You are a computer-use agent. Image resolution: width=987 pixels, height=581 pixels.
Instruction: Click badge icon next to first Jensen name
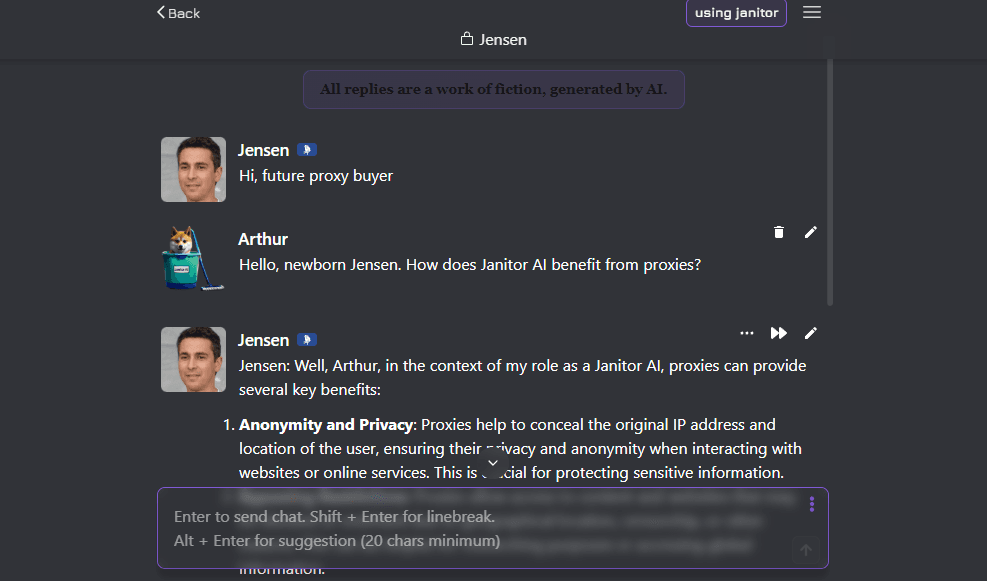[x=307, y=150]
